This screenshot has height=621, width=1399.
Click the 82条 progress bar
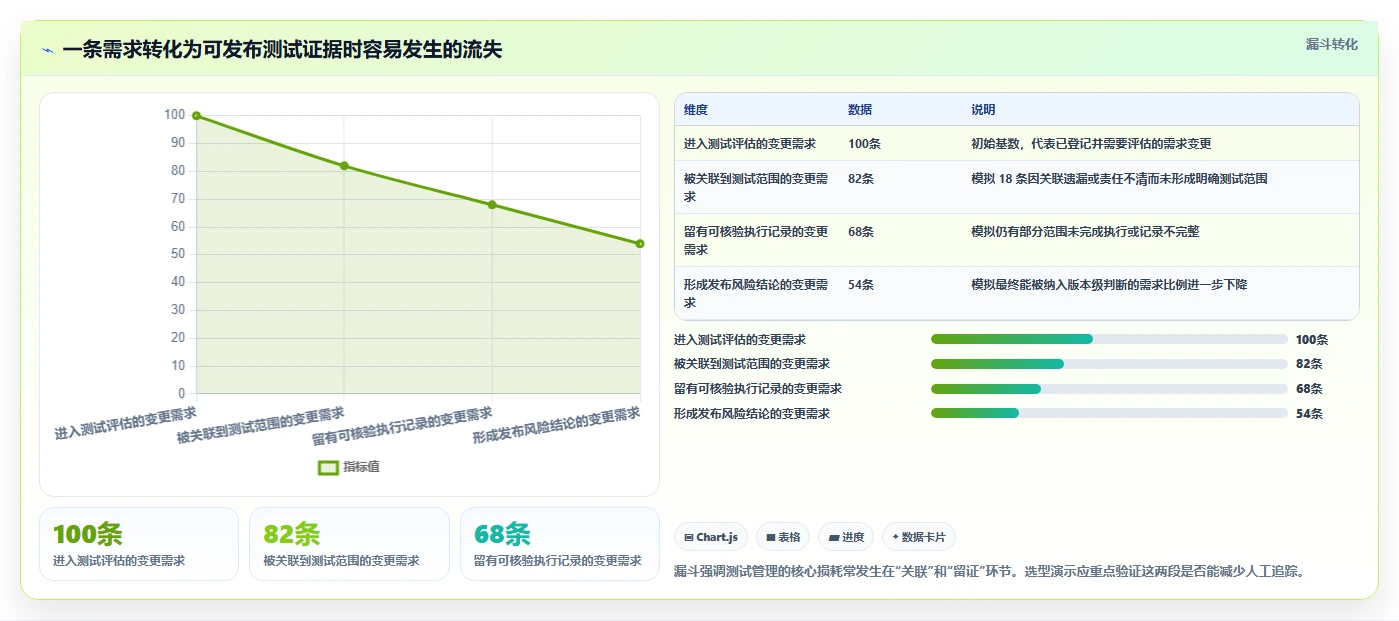1109,364
